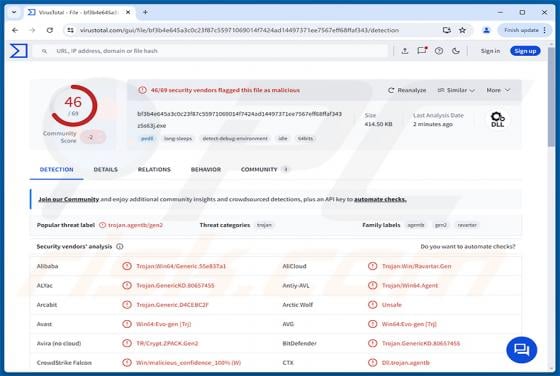Click the Community Score badge

(92, 137)
